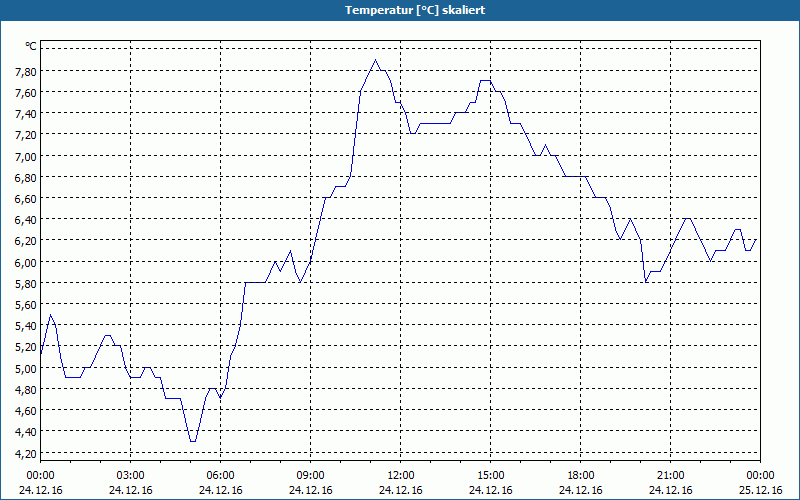
Task: Click the chart title bar 'Temperatur [°C] skaliert'
Action: [400, 10]
